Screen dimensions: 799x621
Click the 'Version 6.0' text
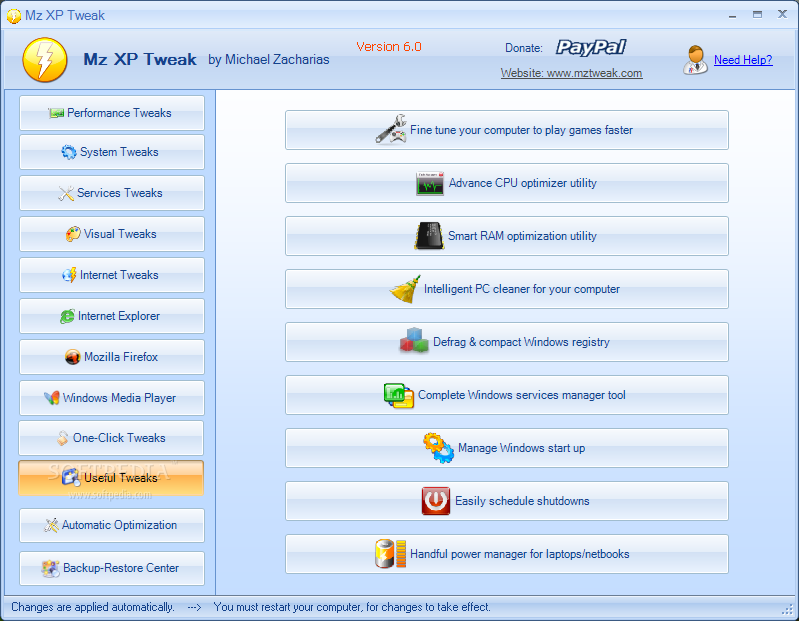pos(389,47)
